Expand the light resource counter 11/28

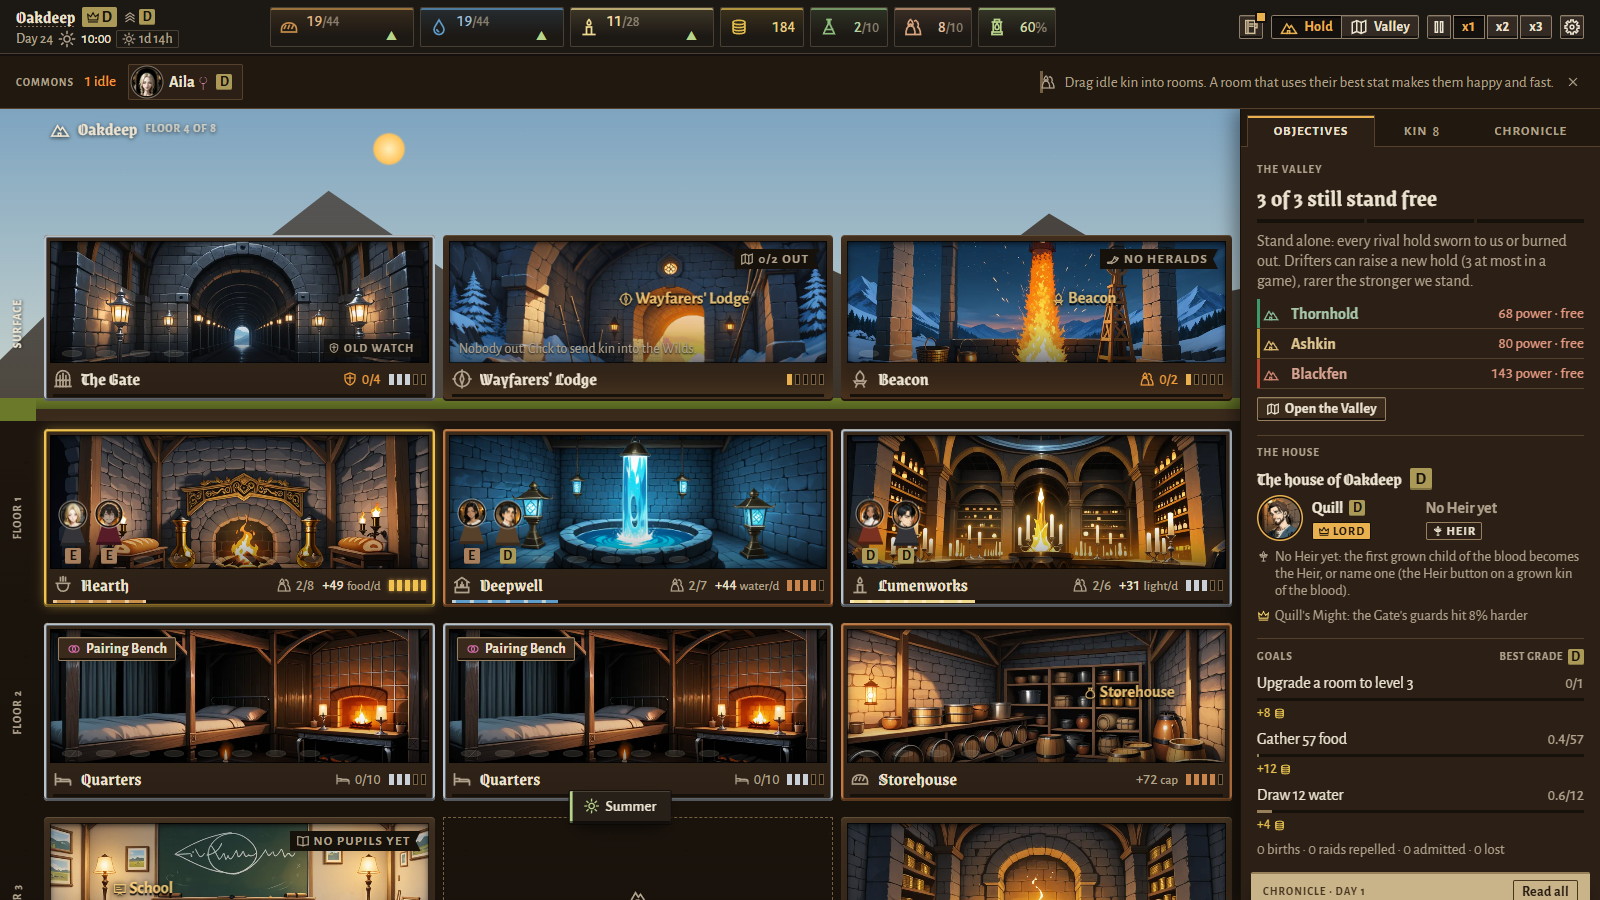click(641, 27)
